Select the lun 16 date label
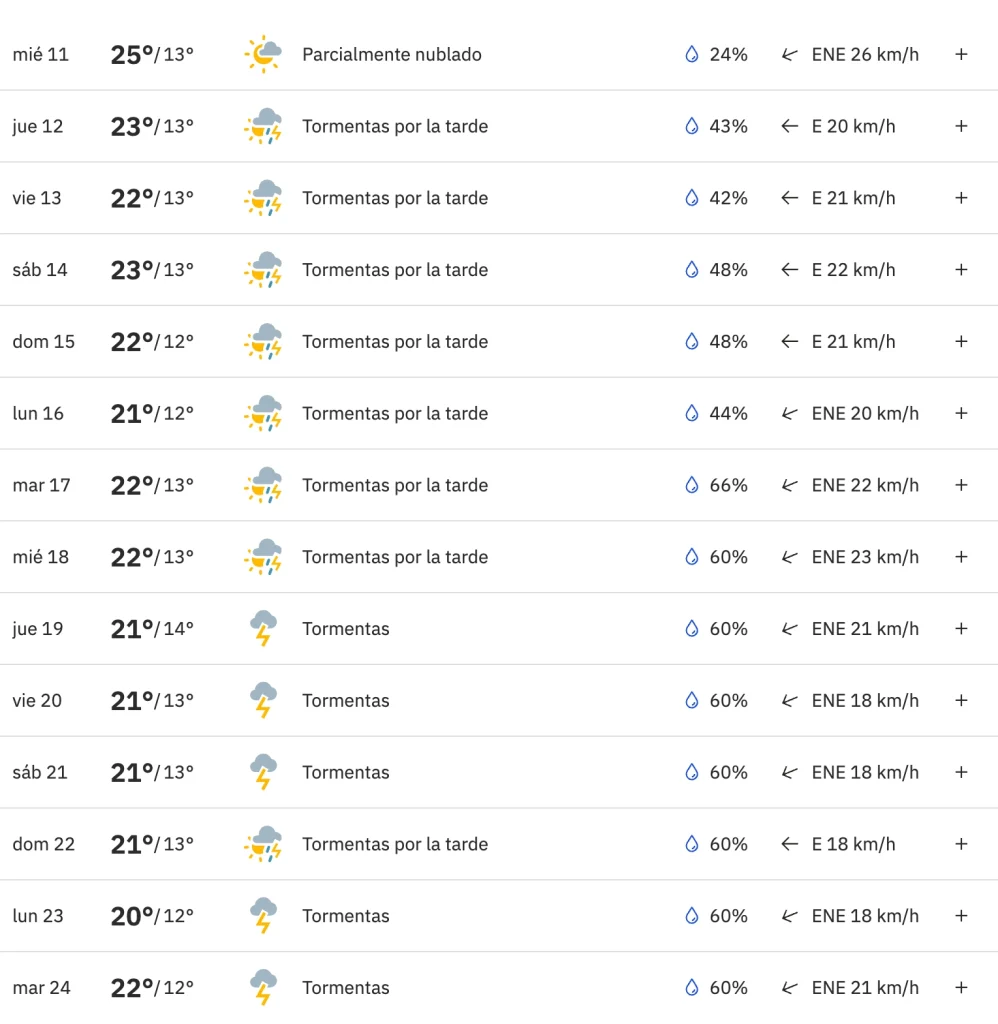Screen dimensions: 998x1024 38,414
